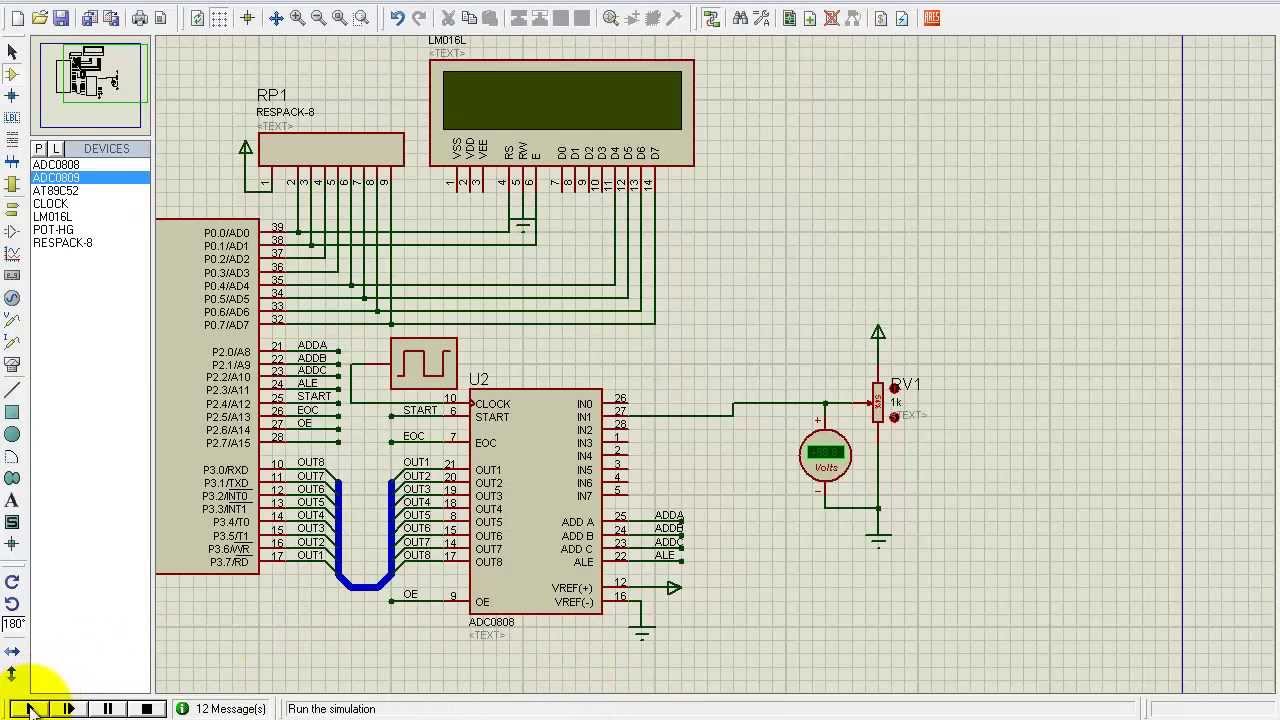This screenshot has width=1280, height=720.
Task: Toggle the wire auto-router
Action: click(711, 18)
